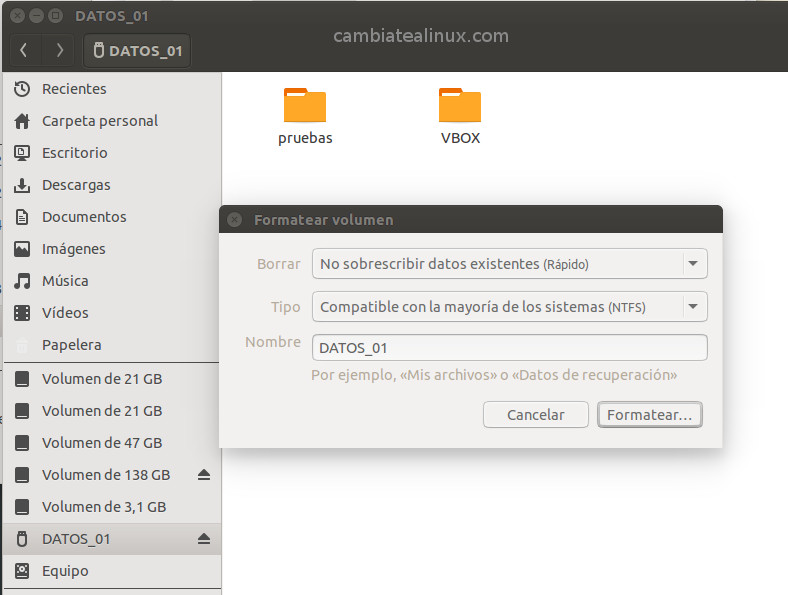The width and height of the screenshot is (788, 595).
Task: Select the Volumen de 47 GB label
Action: click(102, 443)
